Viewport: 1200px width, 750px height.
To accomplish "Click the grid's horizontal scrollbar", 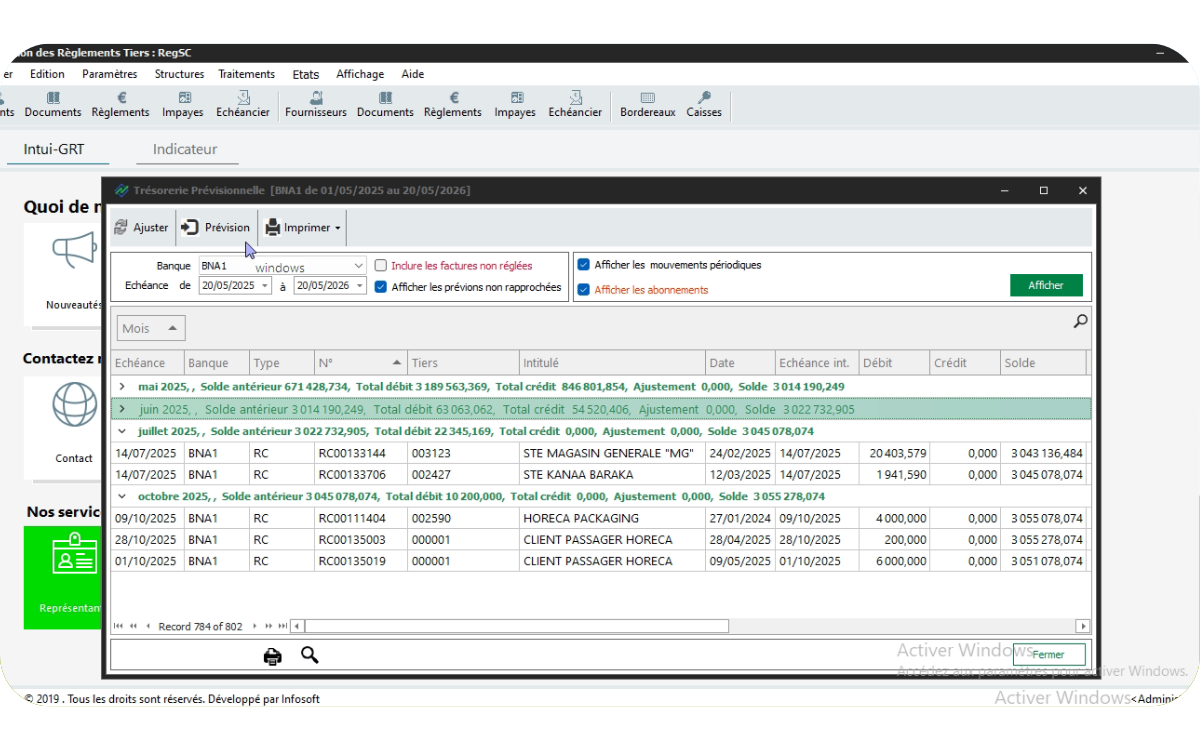I will tap(690, 627).
